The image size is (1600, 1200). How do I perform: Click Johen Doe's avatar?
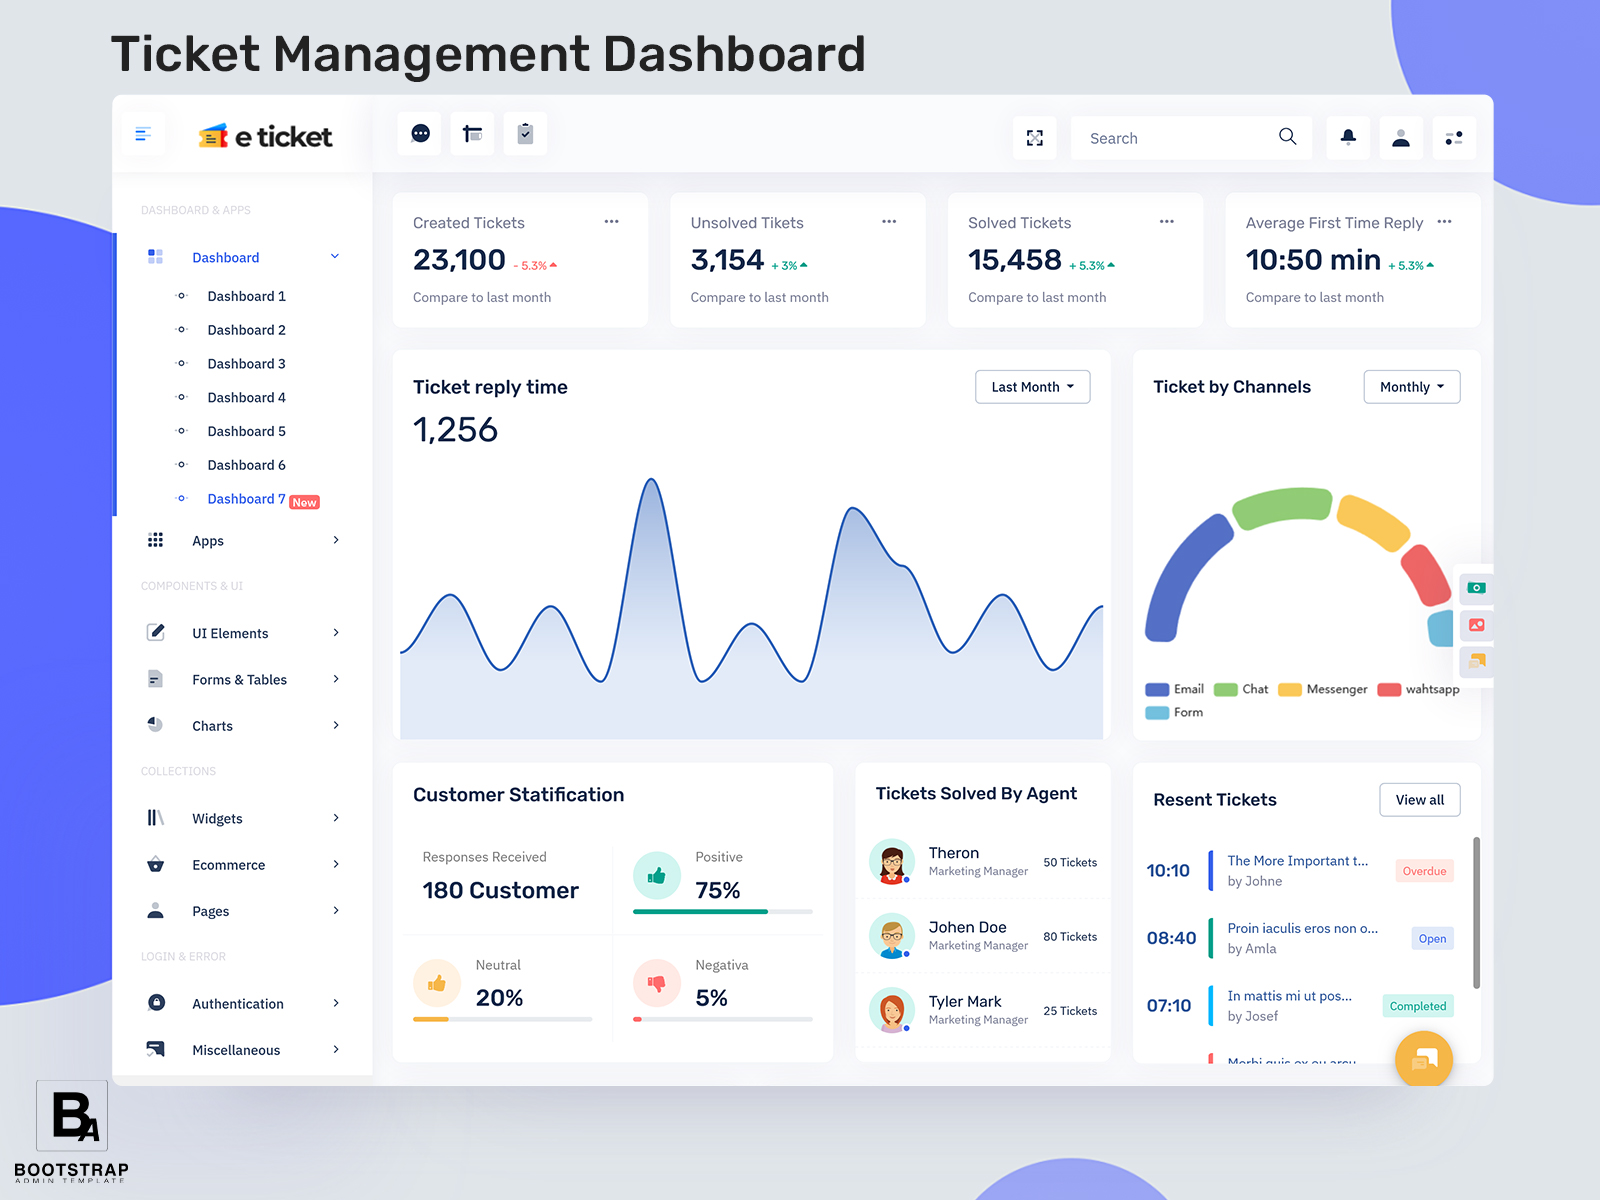(892, 936)
